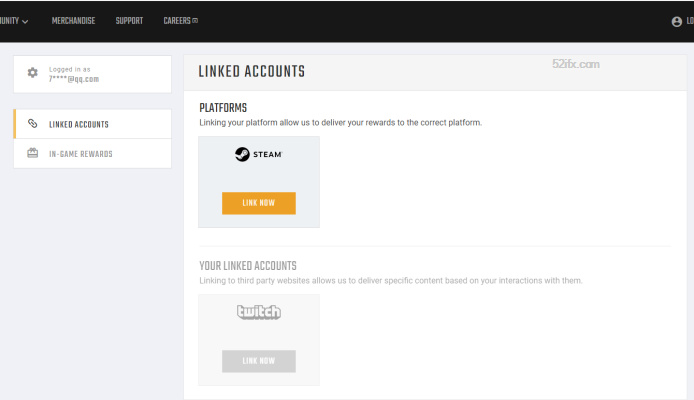Open the Careers link

point(177,21)
